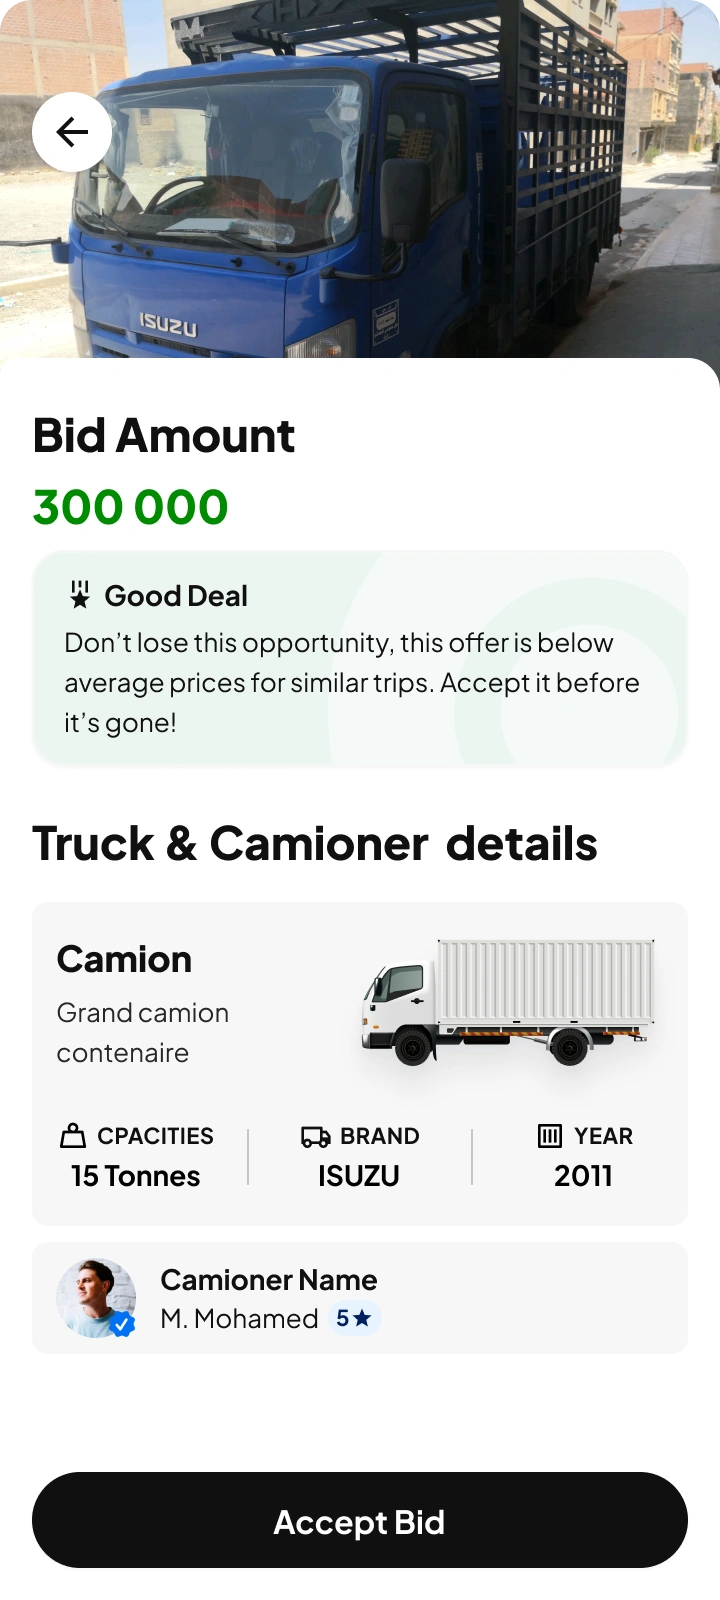720x1600 pixels.
Task: Click the back arrow on the truck photo
Action: coord(71,131)
